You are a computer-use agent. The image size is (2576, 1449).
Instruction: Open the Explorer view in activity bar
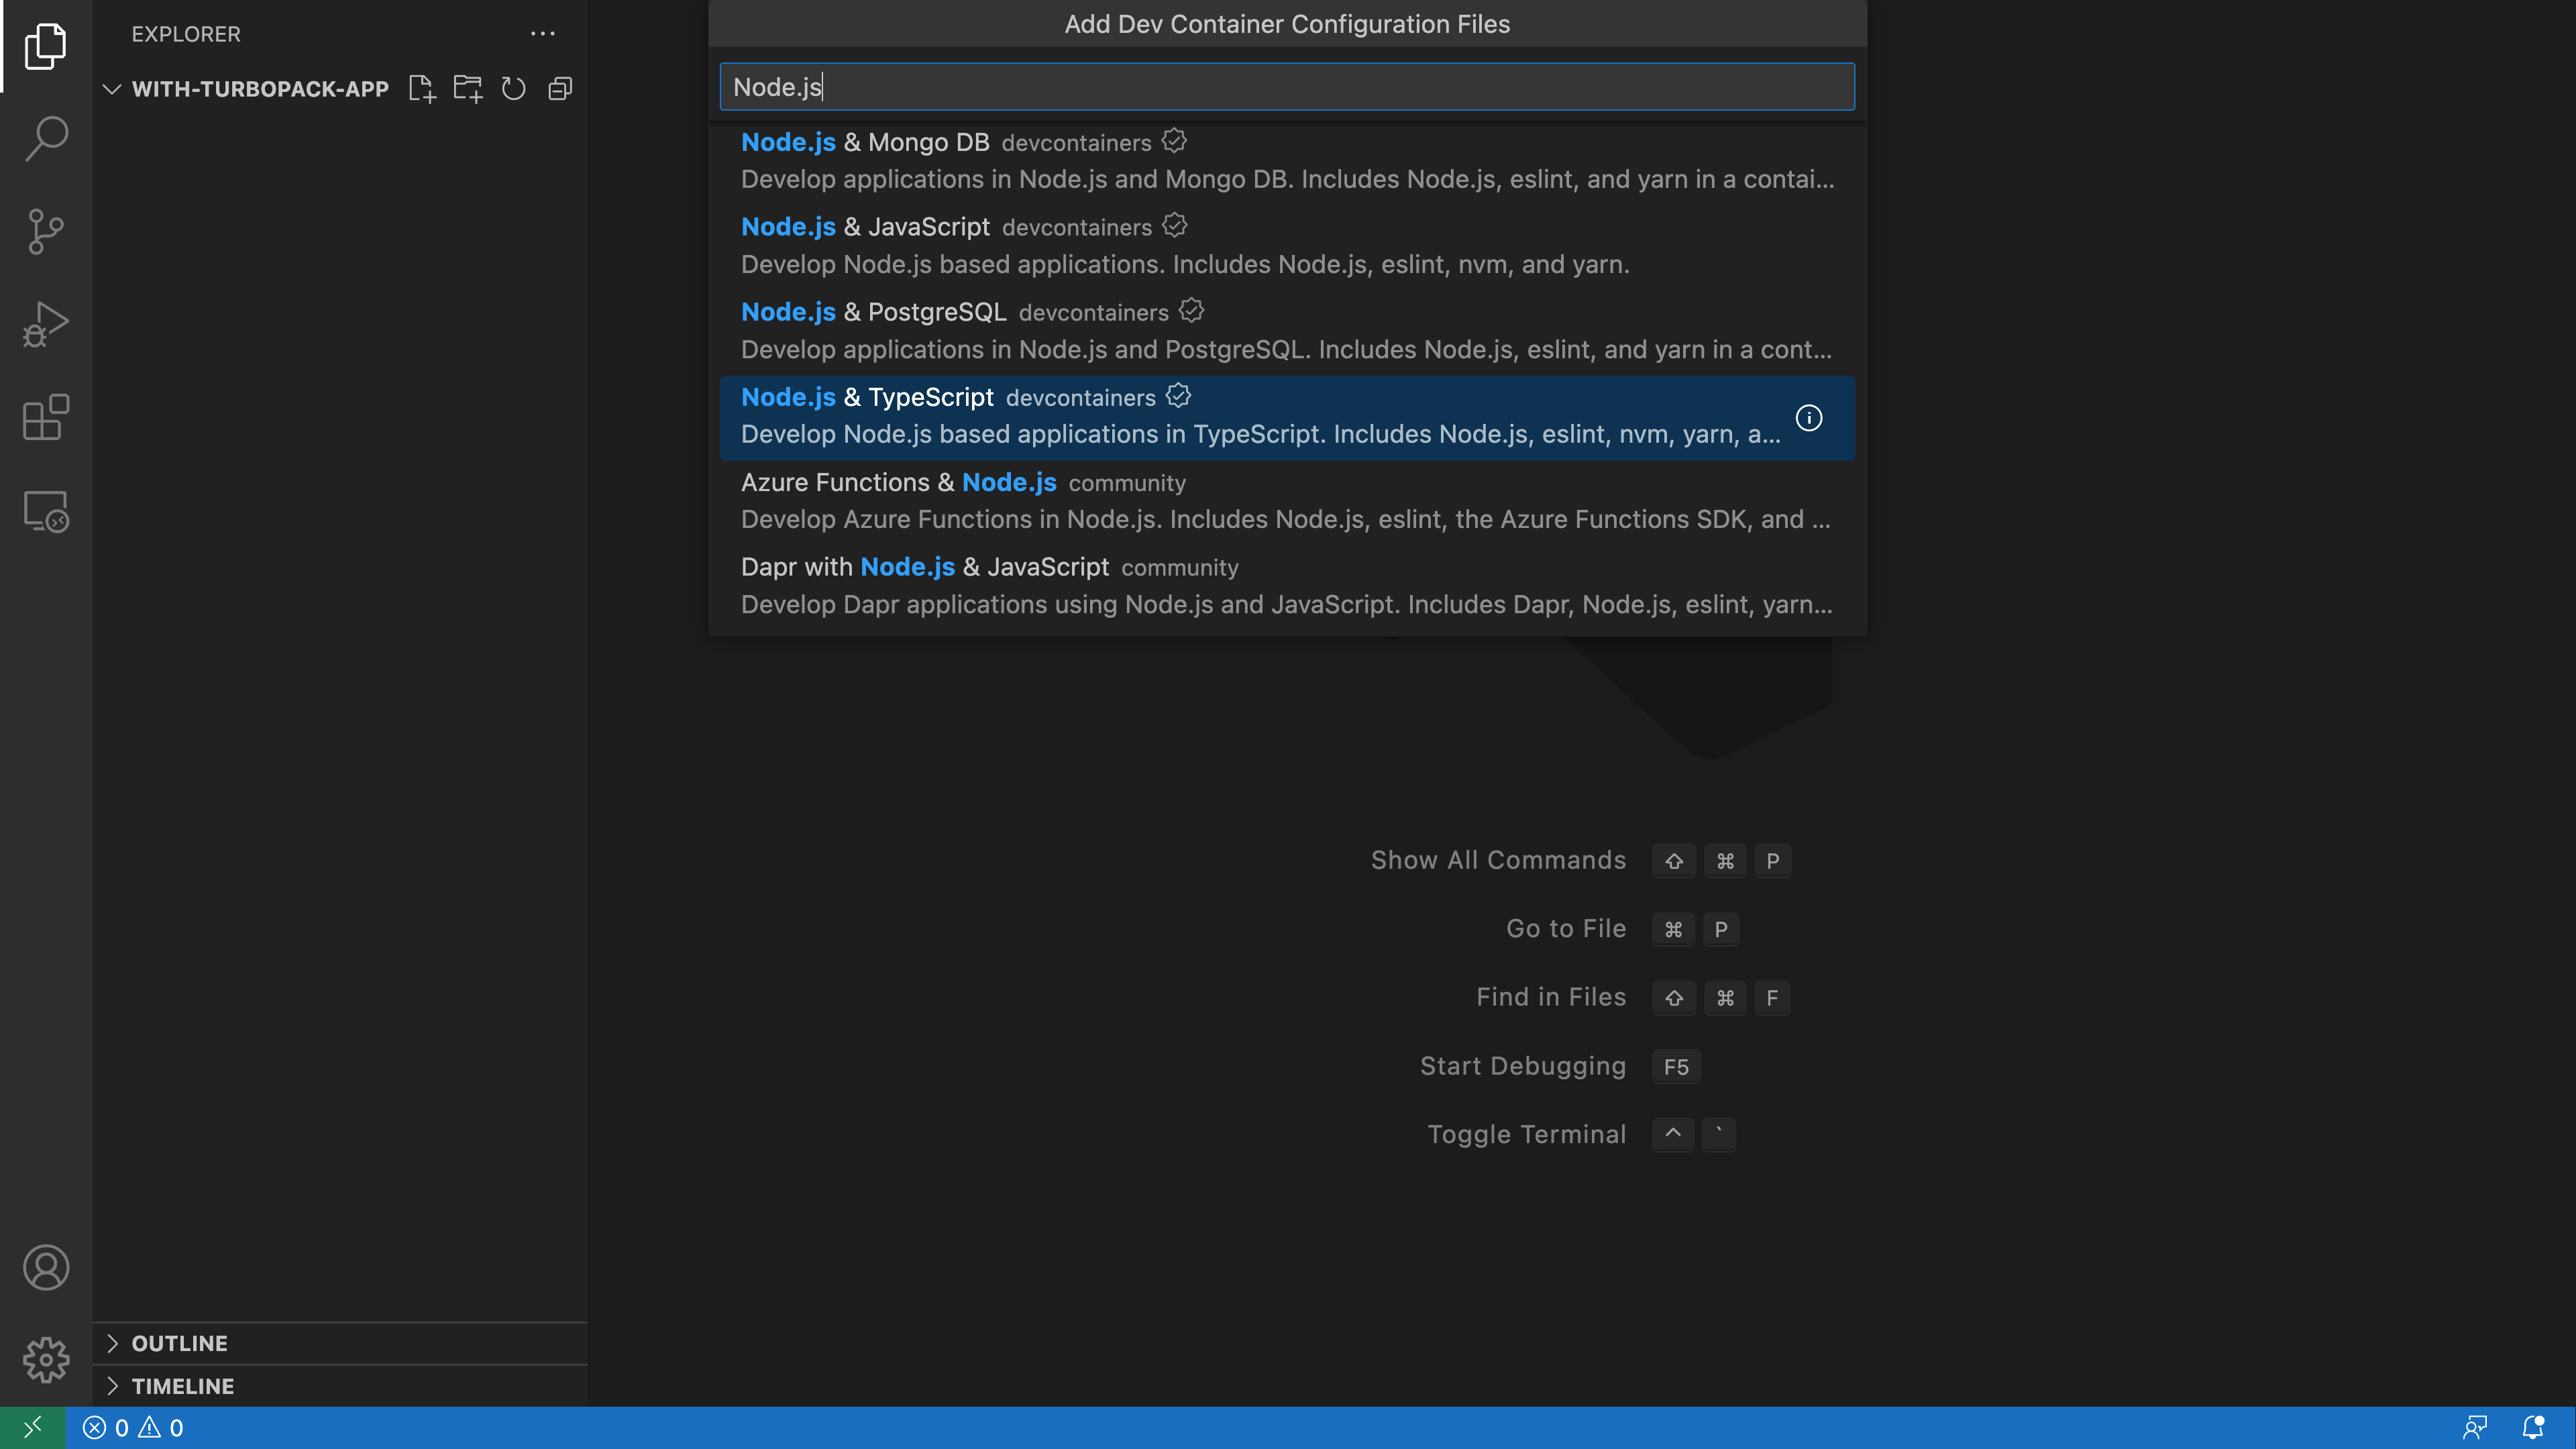point(46,46)
